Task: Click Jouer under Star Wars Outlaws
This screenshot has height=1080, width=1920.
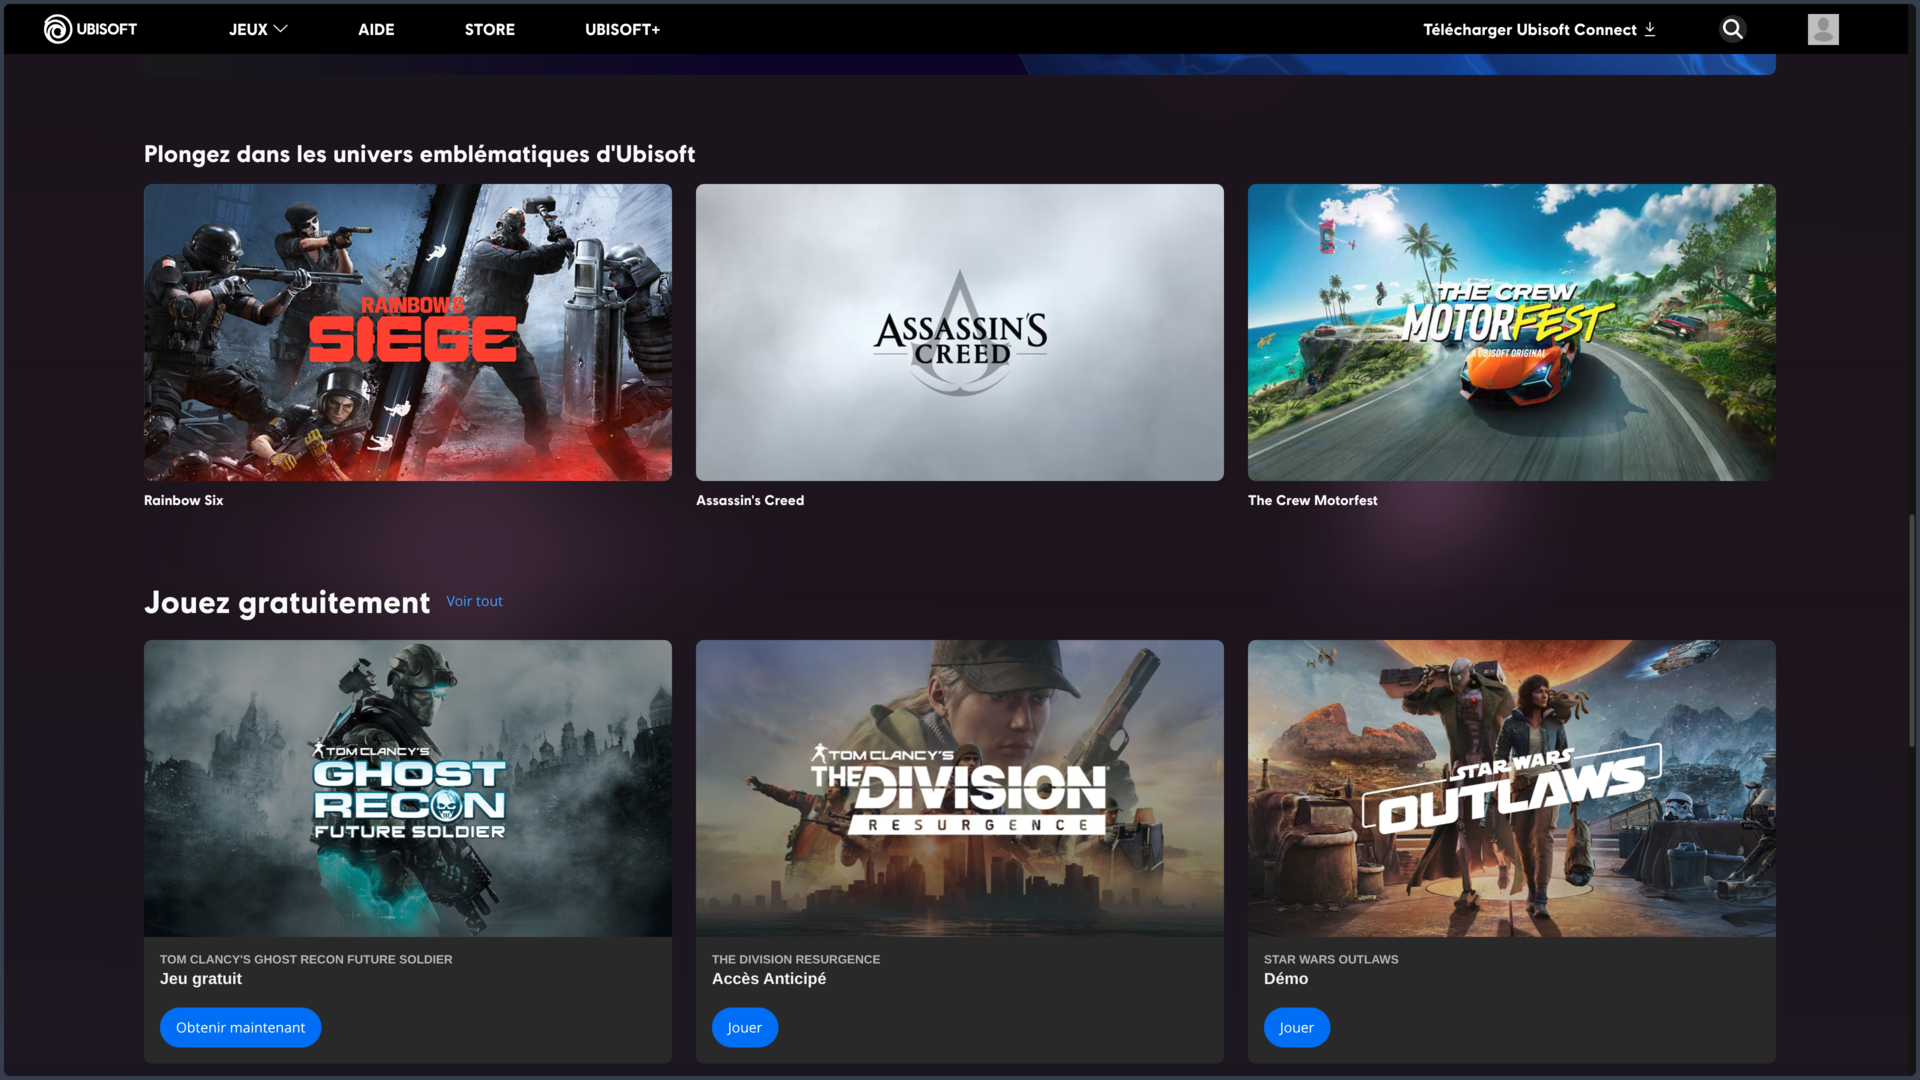Action: [x=1297, y=1027]
